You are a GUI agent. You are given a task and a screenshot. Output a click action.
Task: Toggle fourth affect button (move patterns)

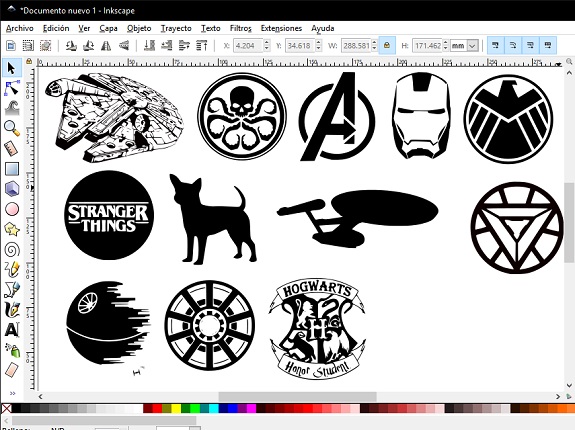(x=548, y=45)
